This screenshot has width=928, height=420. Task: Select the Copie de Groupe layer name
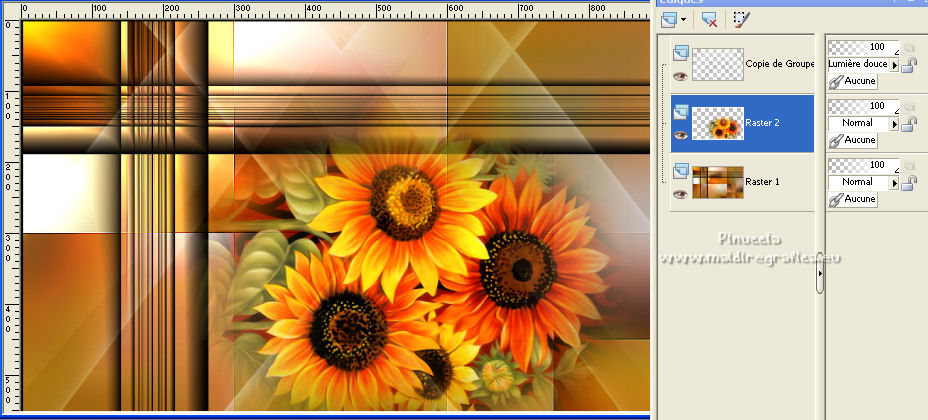(779, 64)
